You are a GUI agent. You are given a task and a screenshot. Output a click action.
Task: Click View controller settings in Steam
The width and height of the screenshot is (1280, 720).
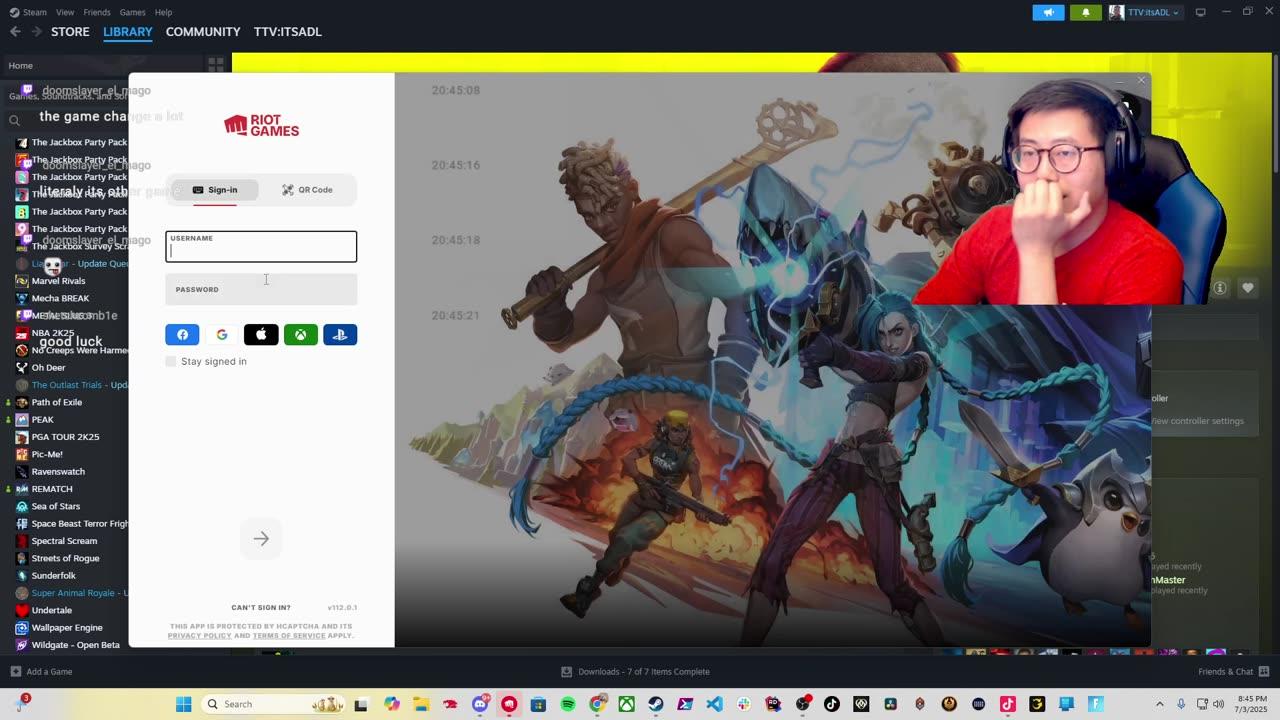1197,421
